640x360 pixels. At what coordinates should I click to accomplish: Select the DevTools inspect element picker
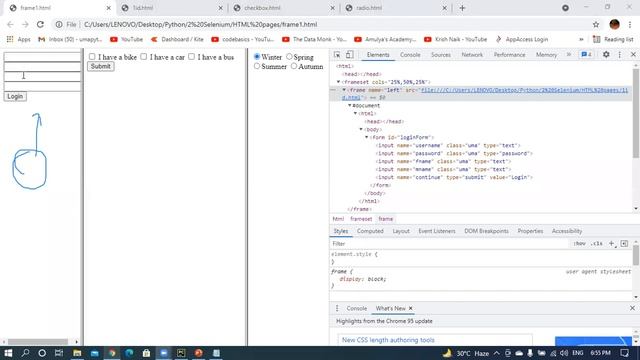(x=337, y=55)
